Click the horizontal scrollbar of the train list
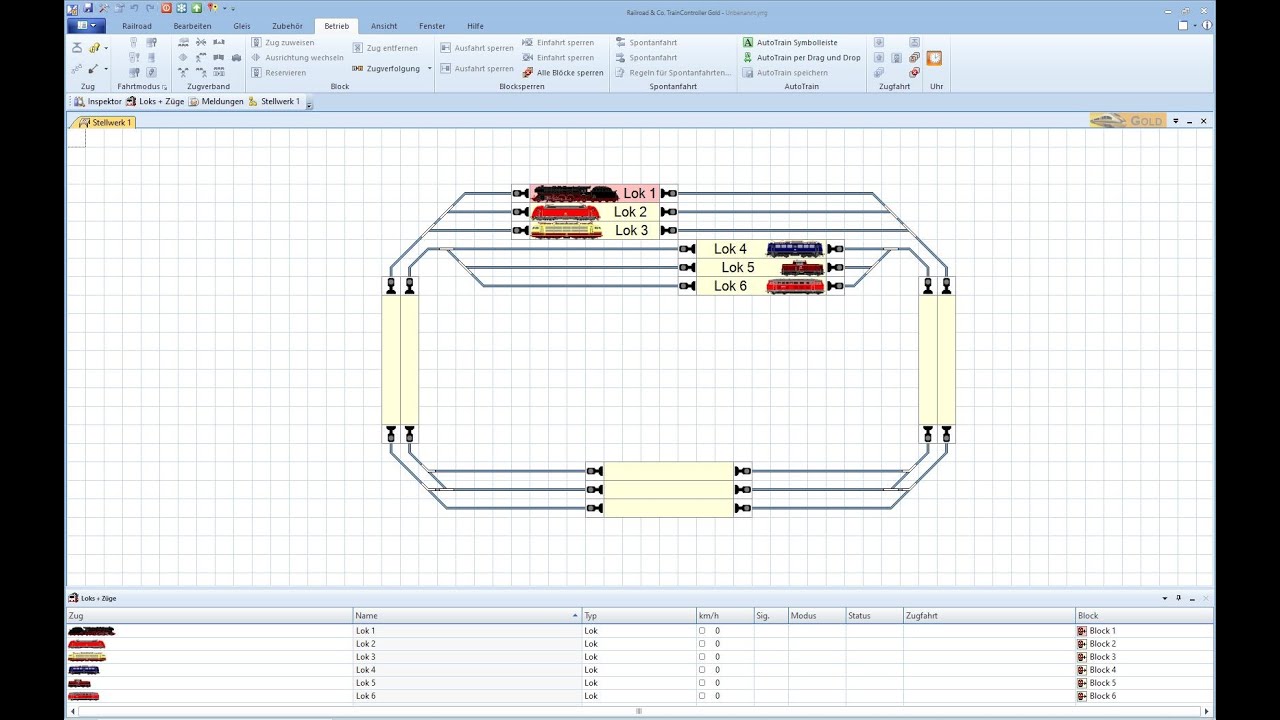The width and height of the screenshot is (1280, 720). click(x=638, y=711)
